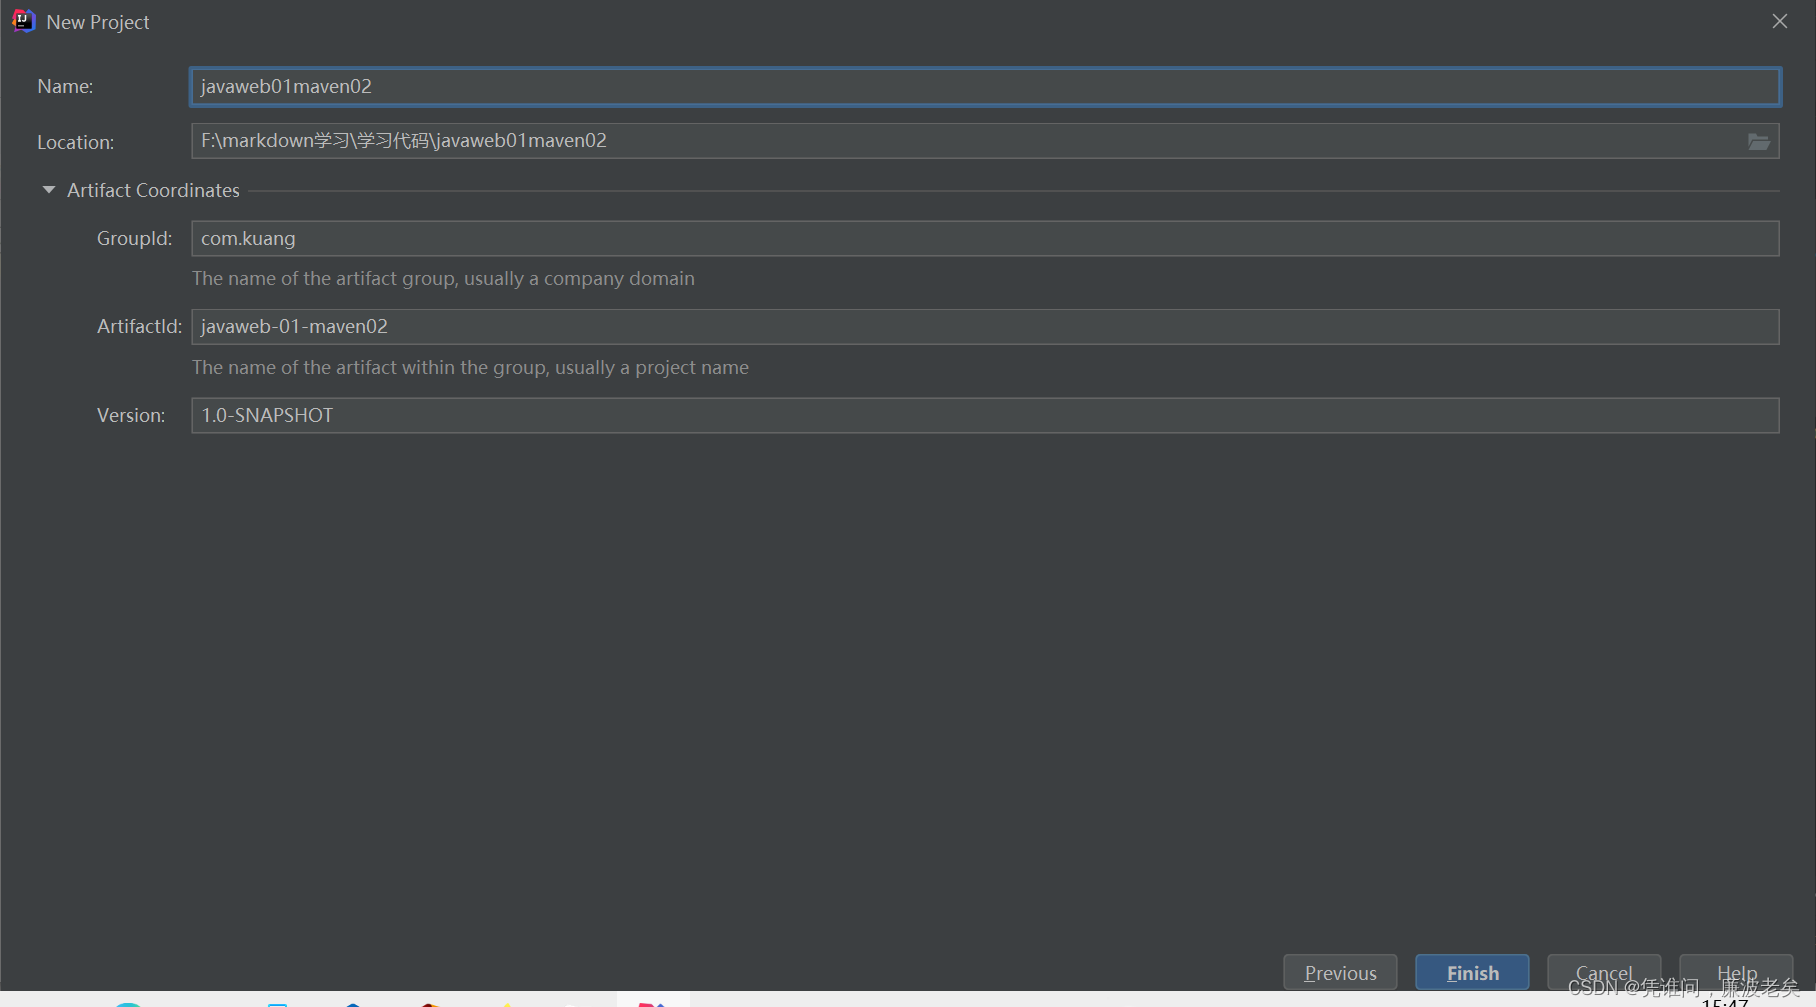
Task: Click the Version field 1.0-SNAPSHOT
Action: [x=985, y=415]
